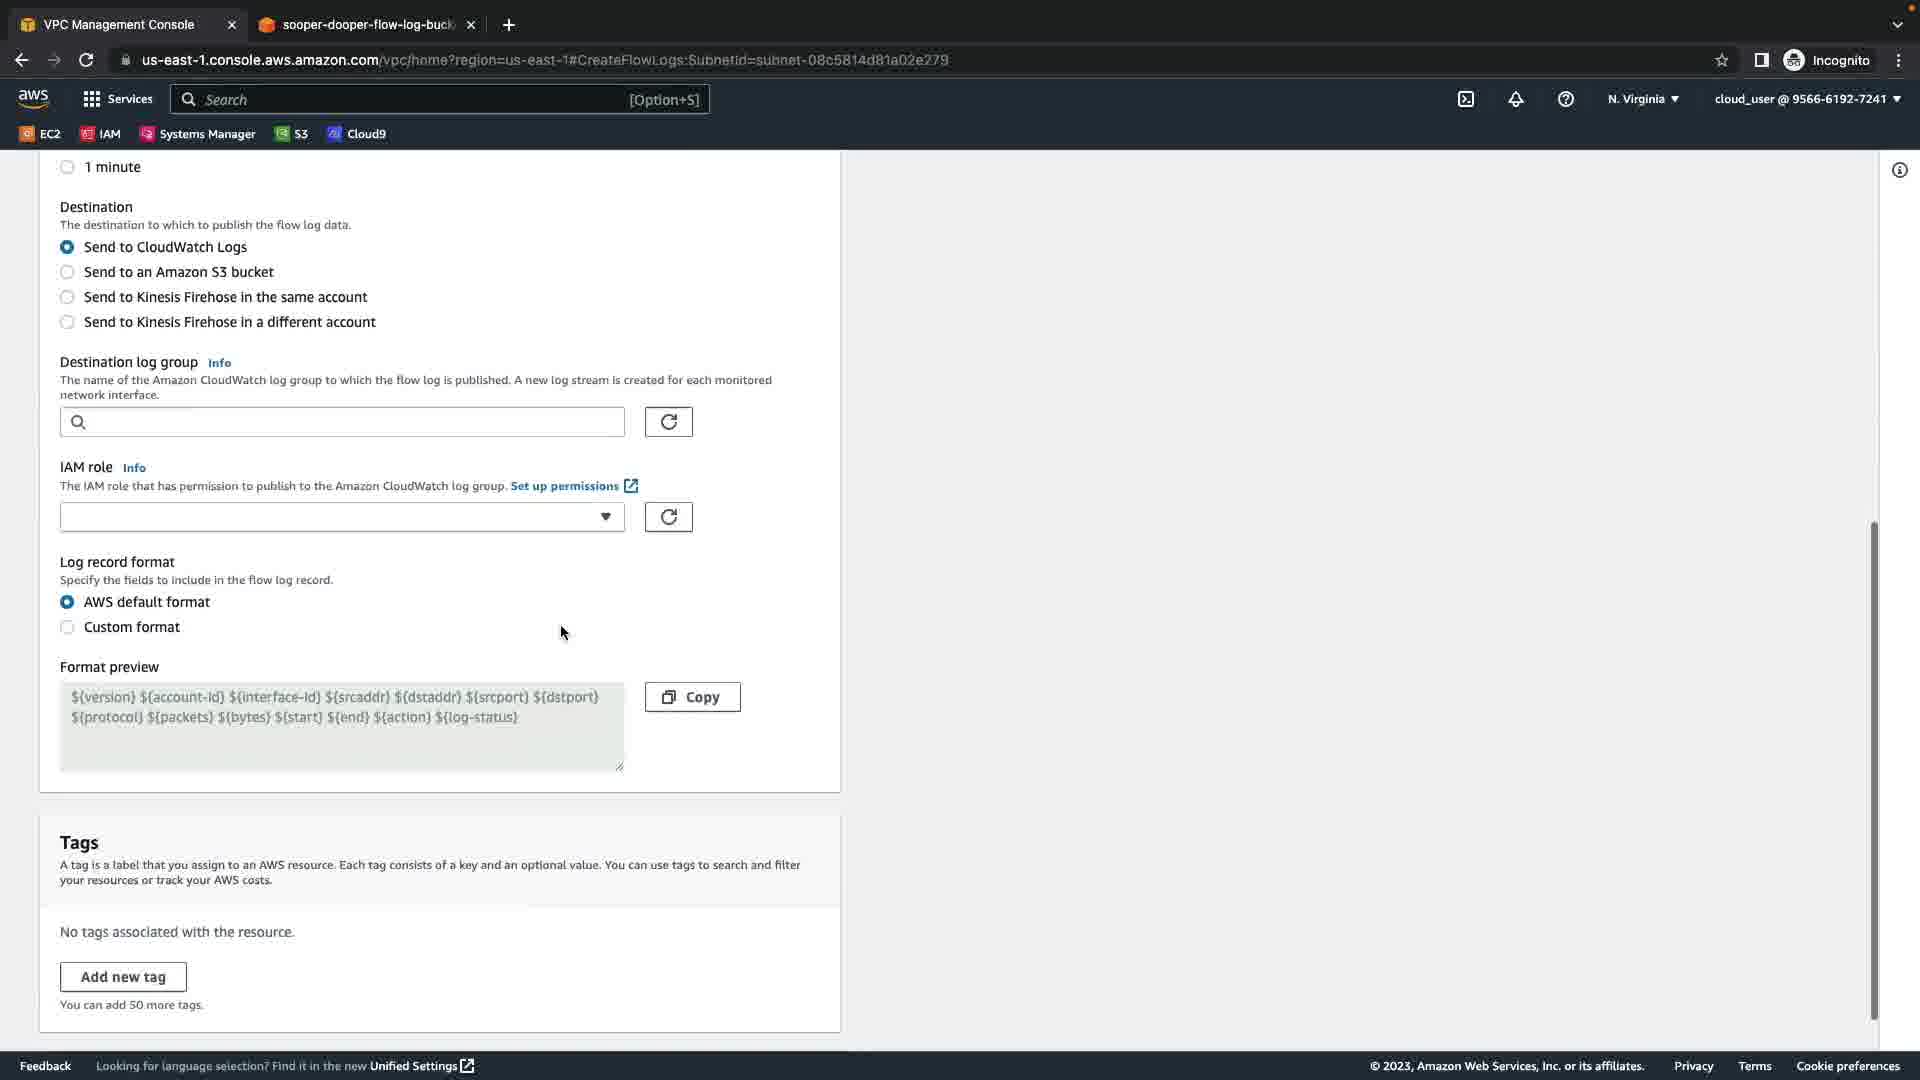Bookmark page with star icon
Screen dimensions: 1920x1080
pyautogui.click(x=1721, y=60)
